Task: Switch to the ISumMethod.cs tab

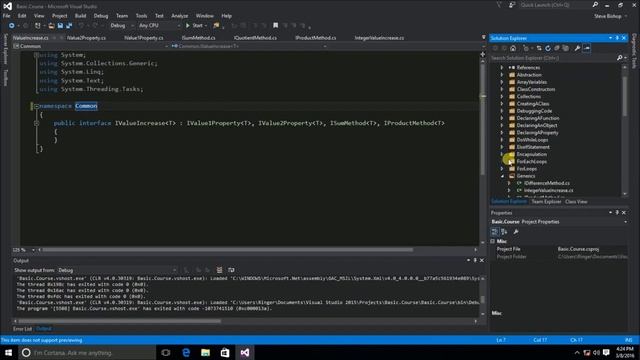Action: pyautogui.click(x=199, y=38)
